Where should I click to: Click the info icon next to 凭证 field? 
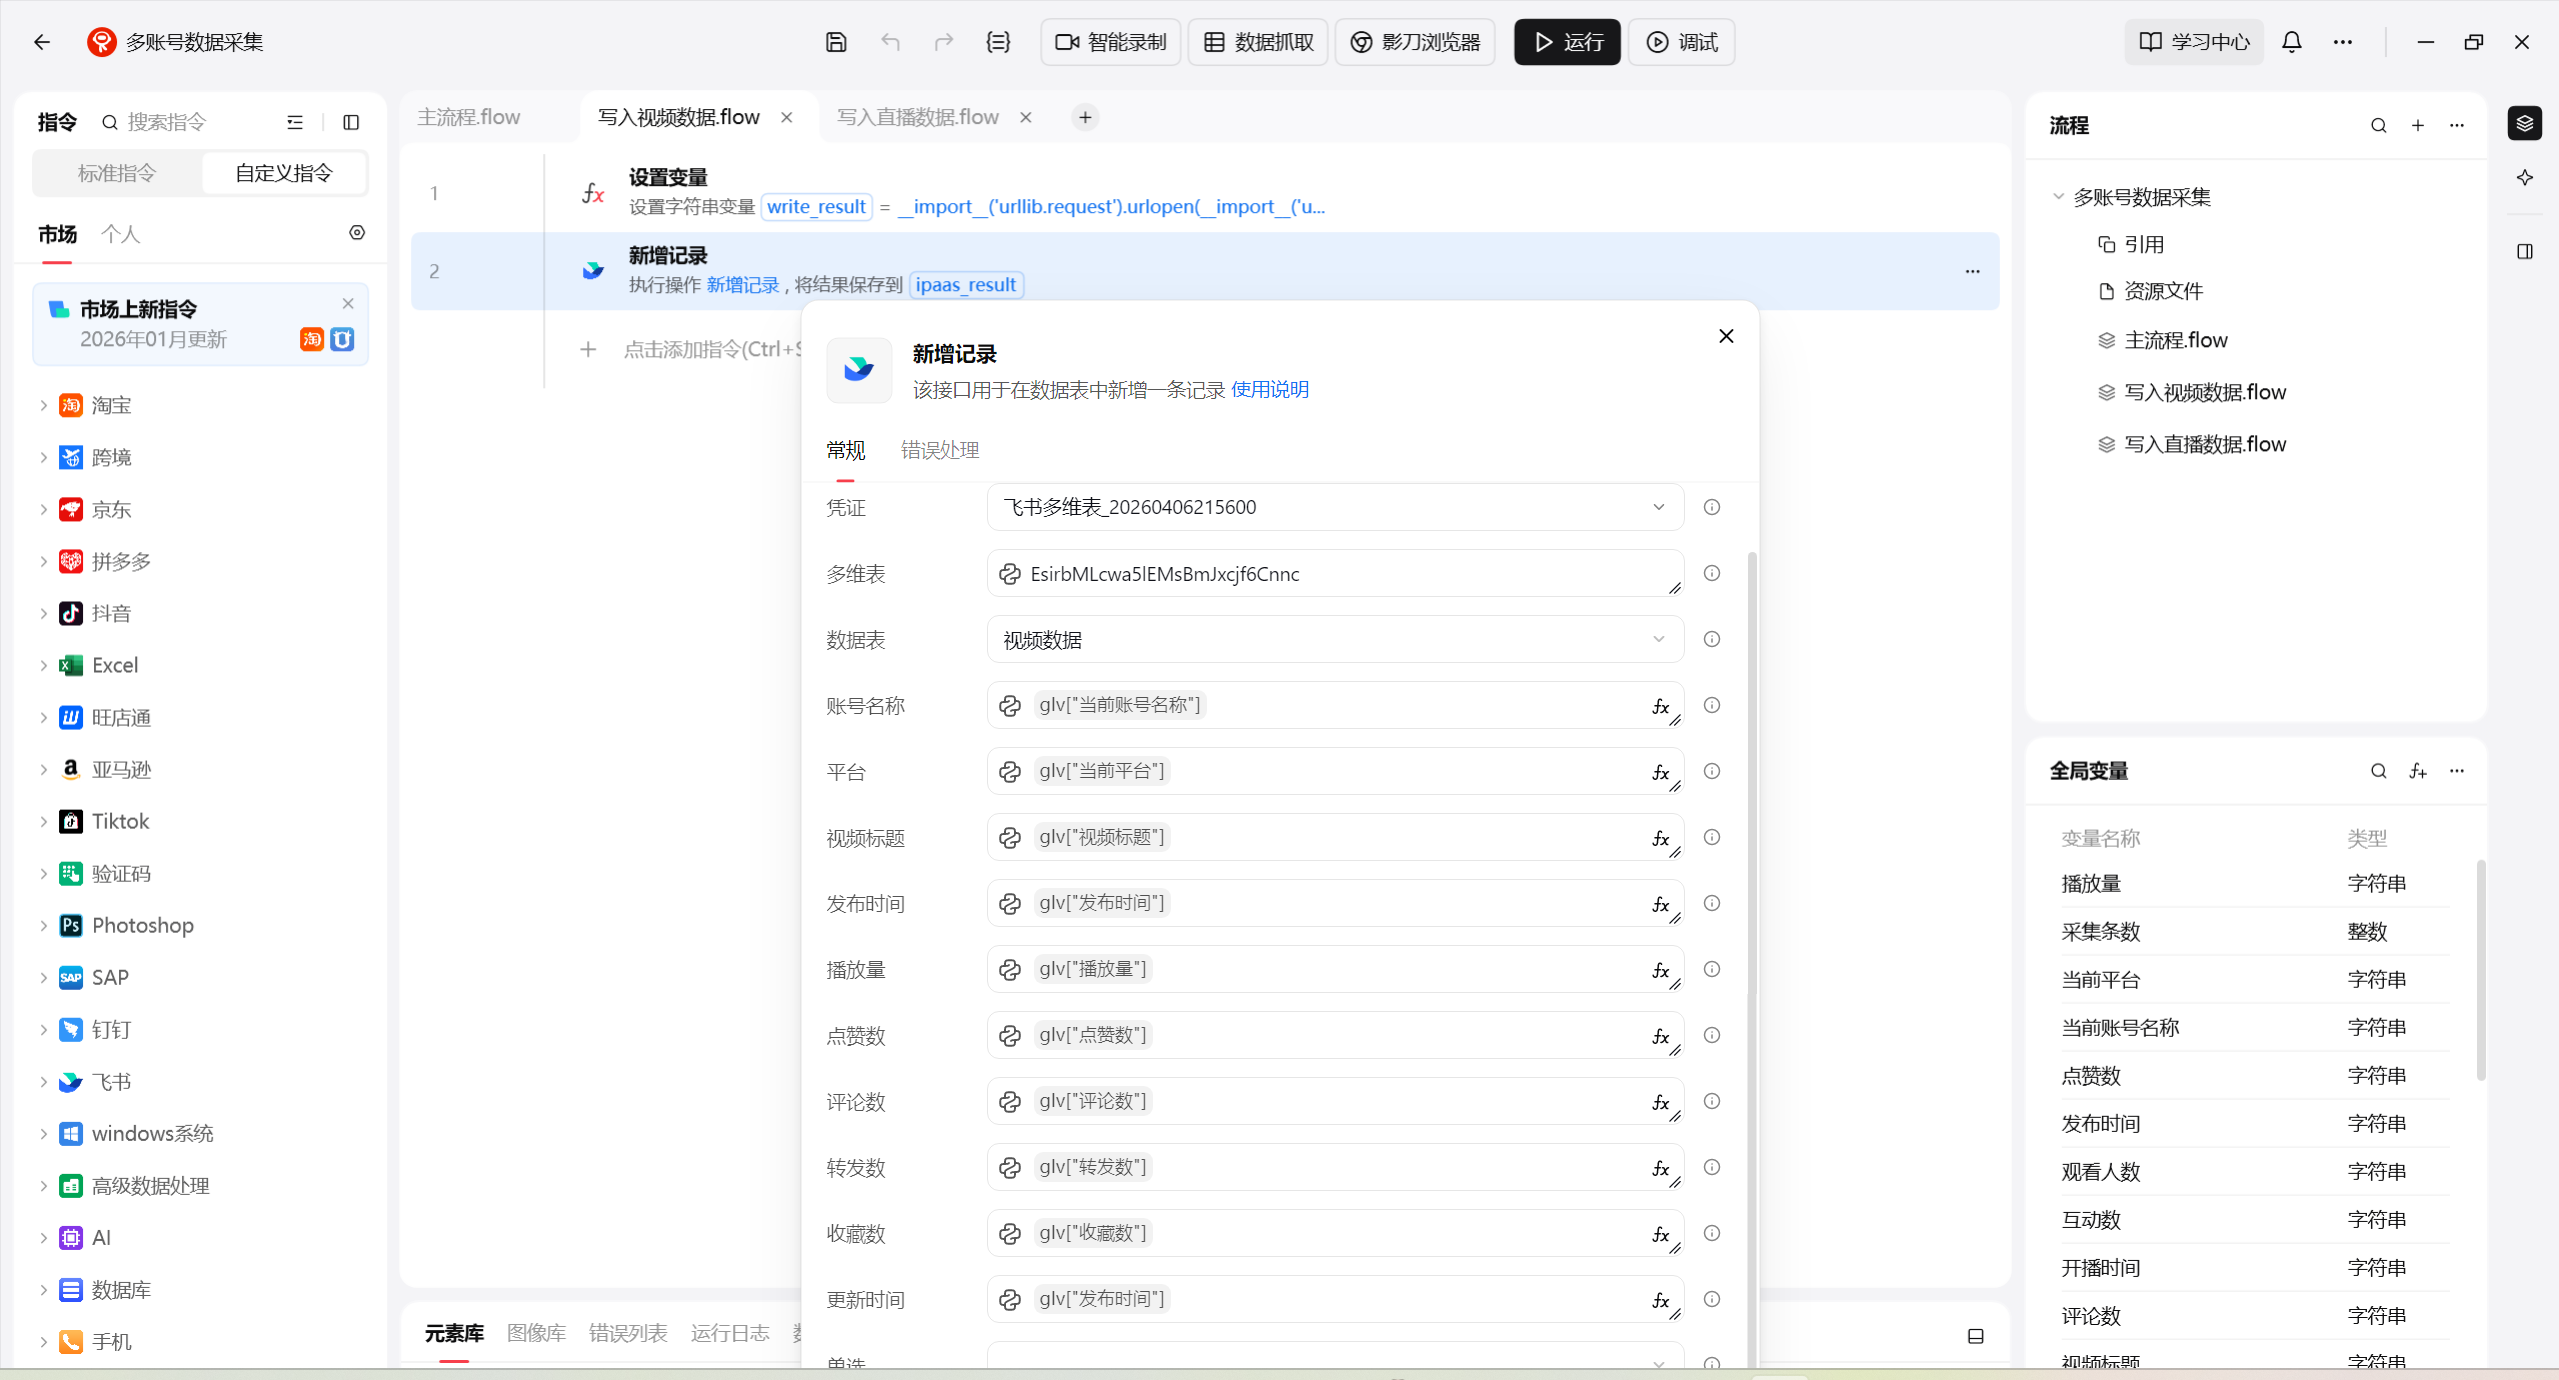click(x=1712, y=507)
